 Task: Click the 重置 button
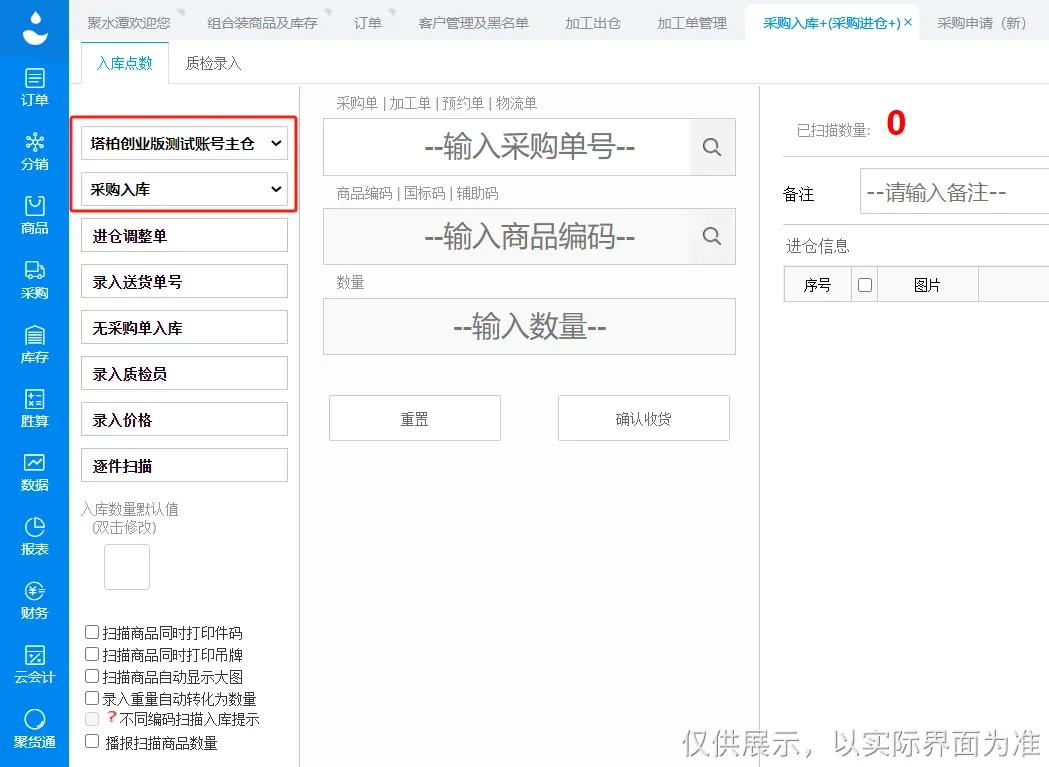click(415, 418)
